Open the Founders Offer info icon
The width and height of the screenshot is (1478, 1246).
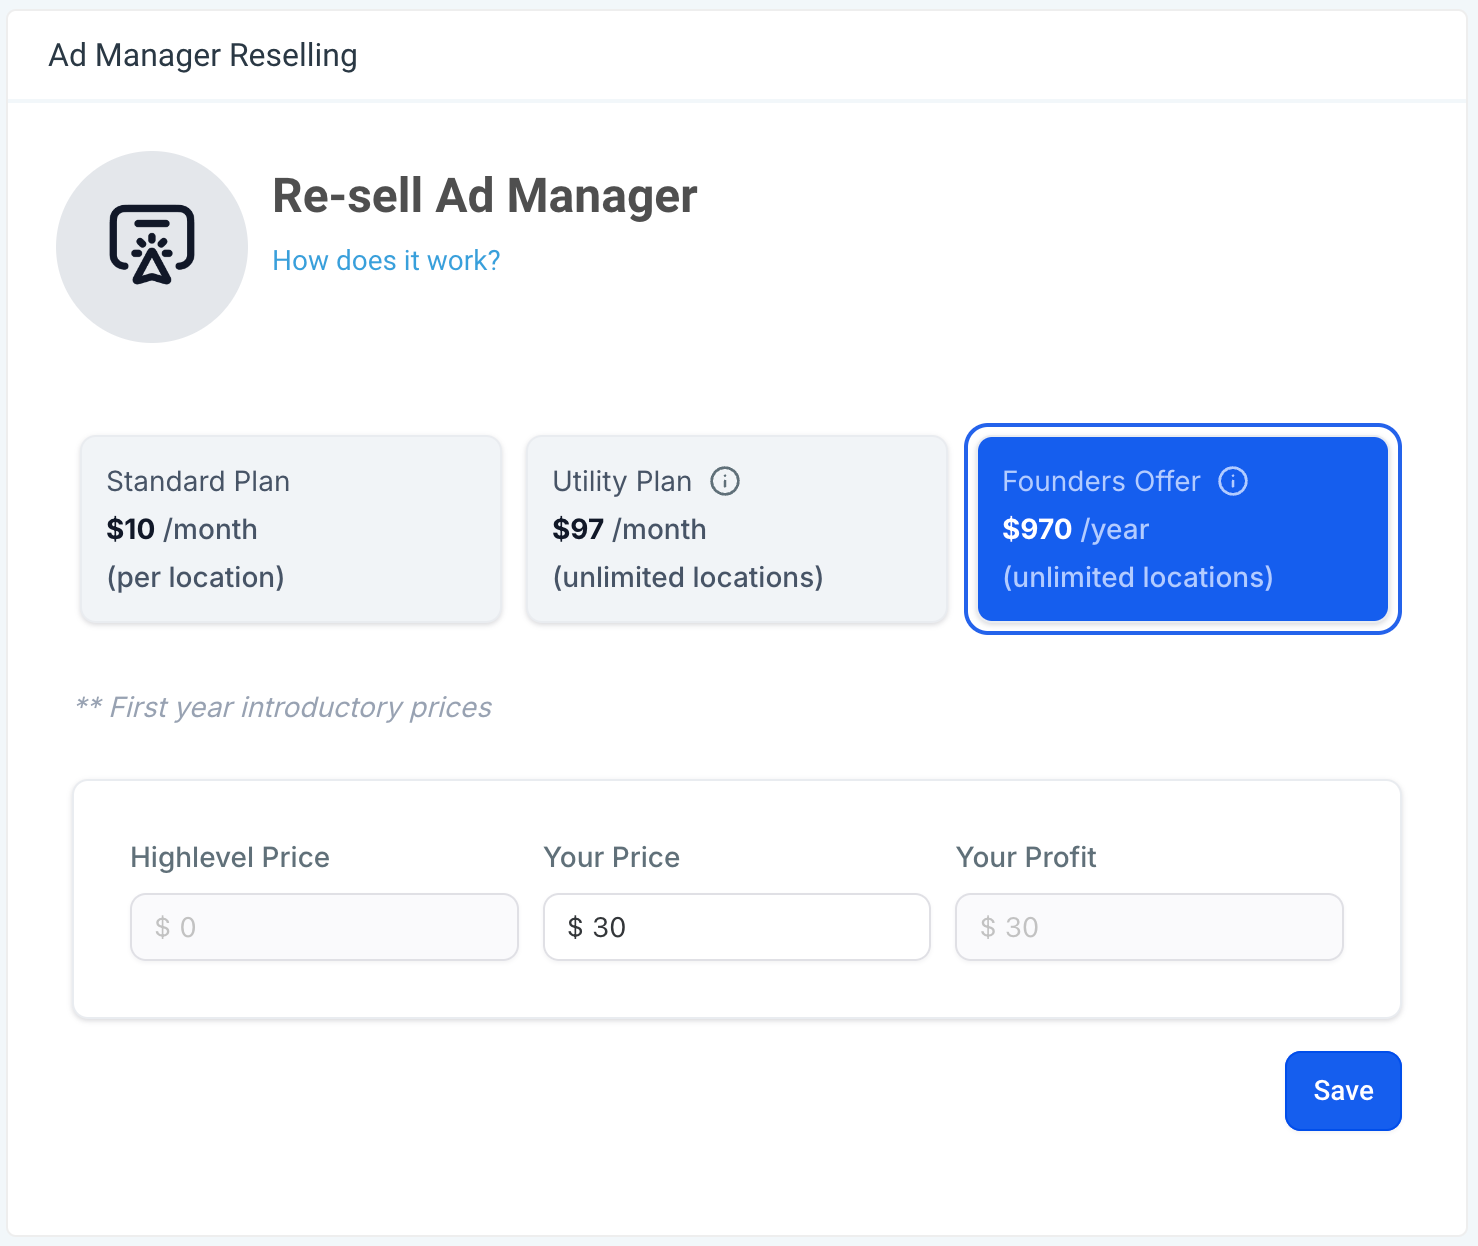click(x=1233, y=481)
